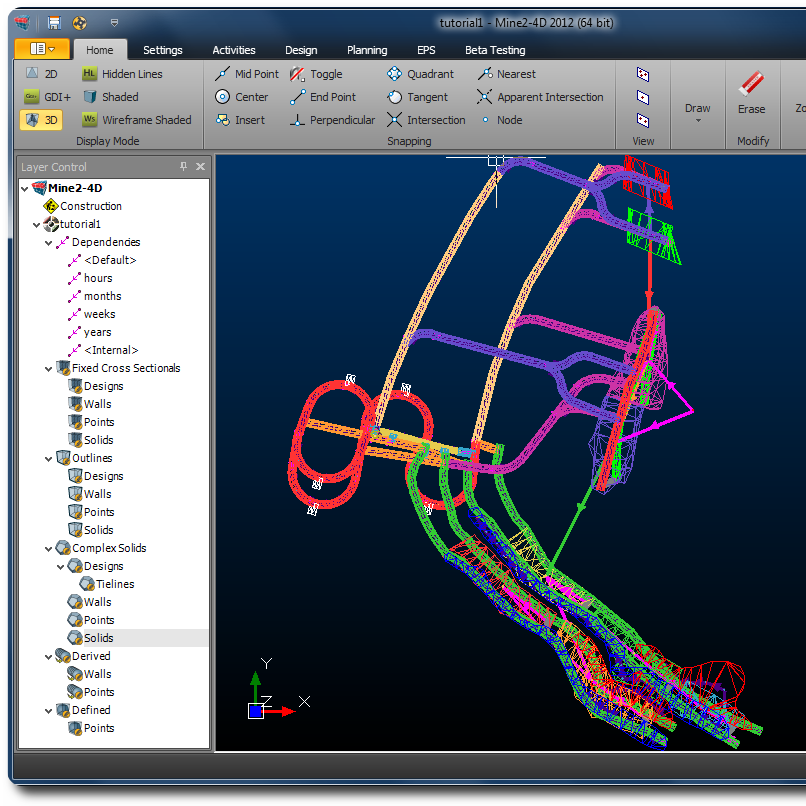Click the Fixed Cross Sectionals layer icon

pos(63,368)
